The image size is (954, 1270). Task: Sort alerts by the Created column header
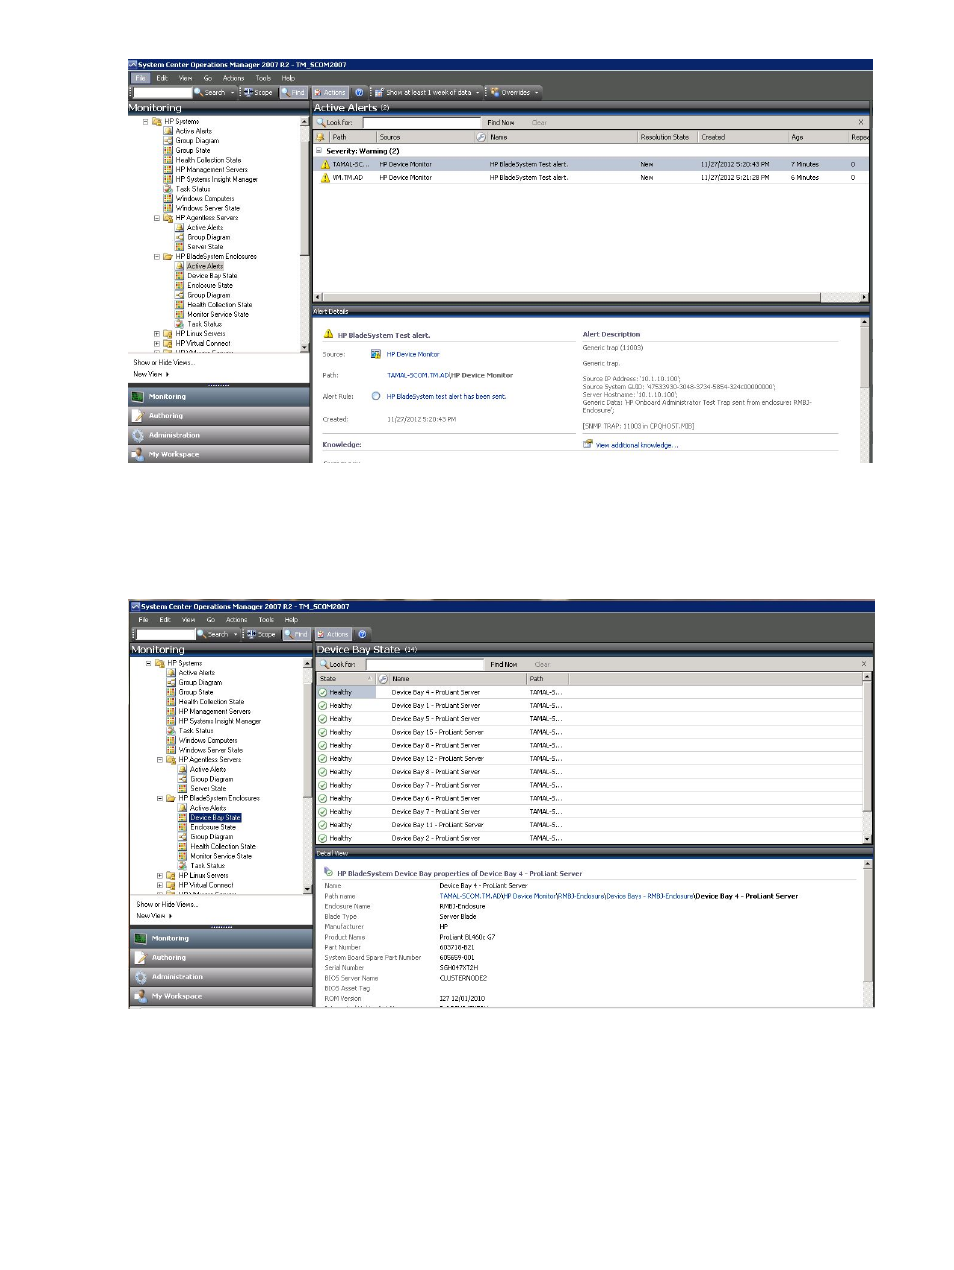point(743,137)
